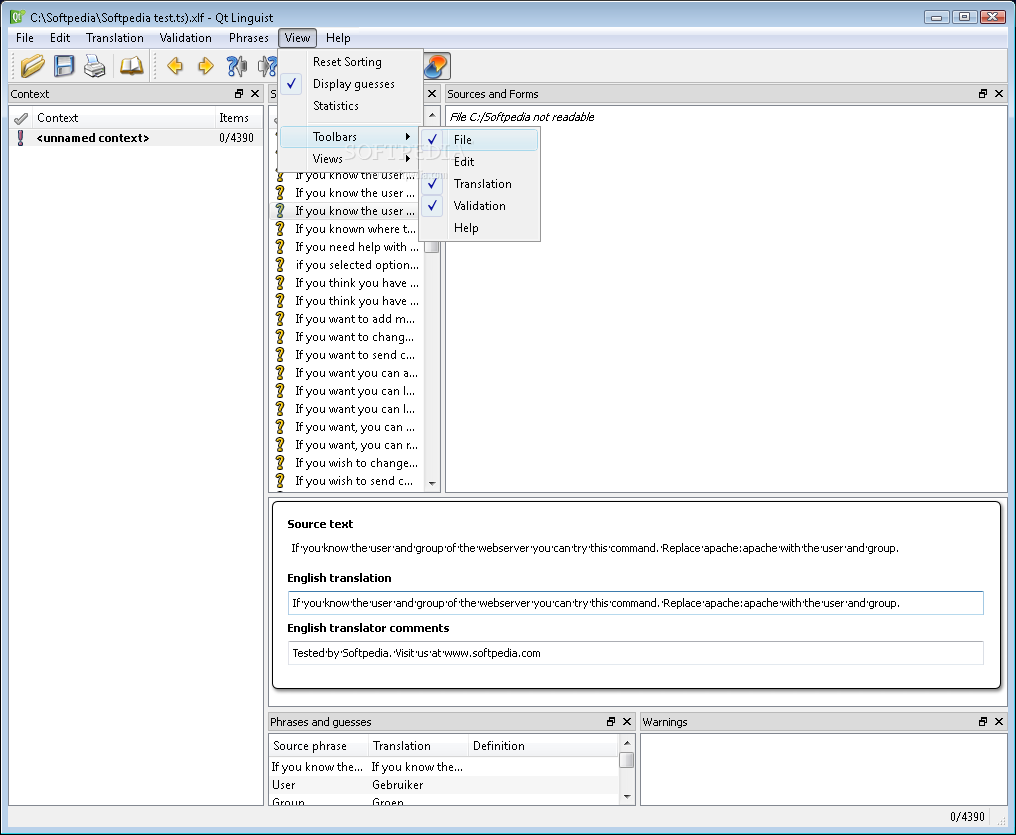Select the 'If you wish to send c...' string
The height and width of the screenshot is (835, 1016).
tap(348, 481)
